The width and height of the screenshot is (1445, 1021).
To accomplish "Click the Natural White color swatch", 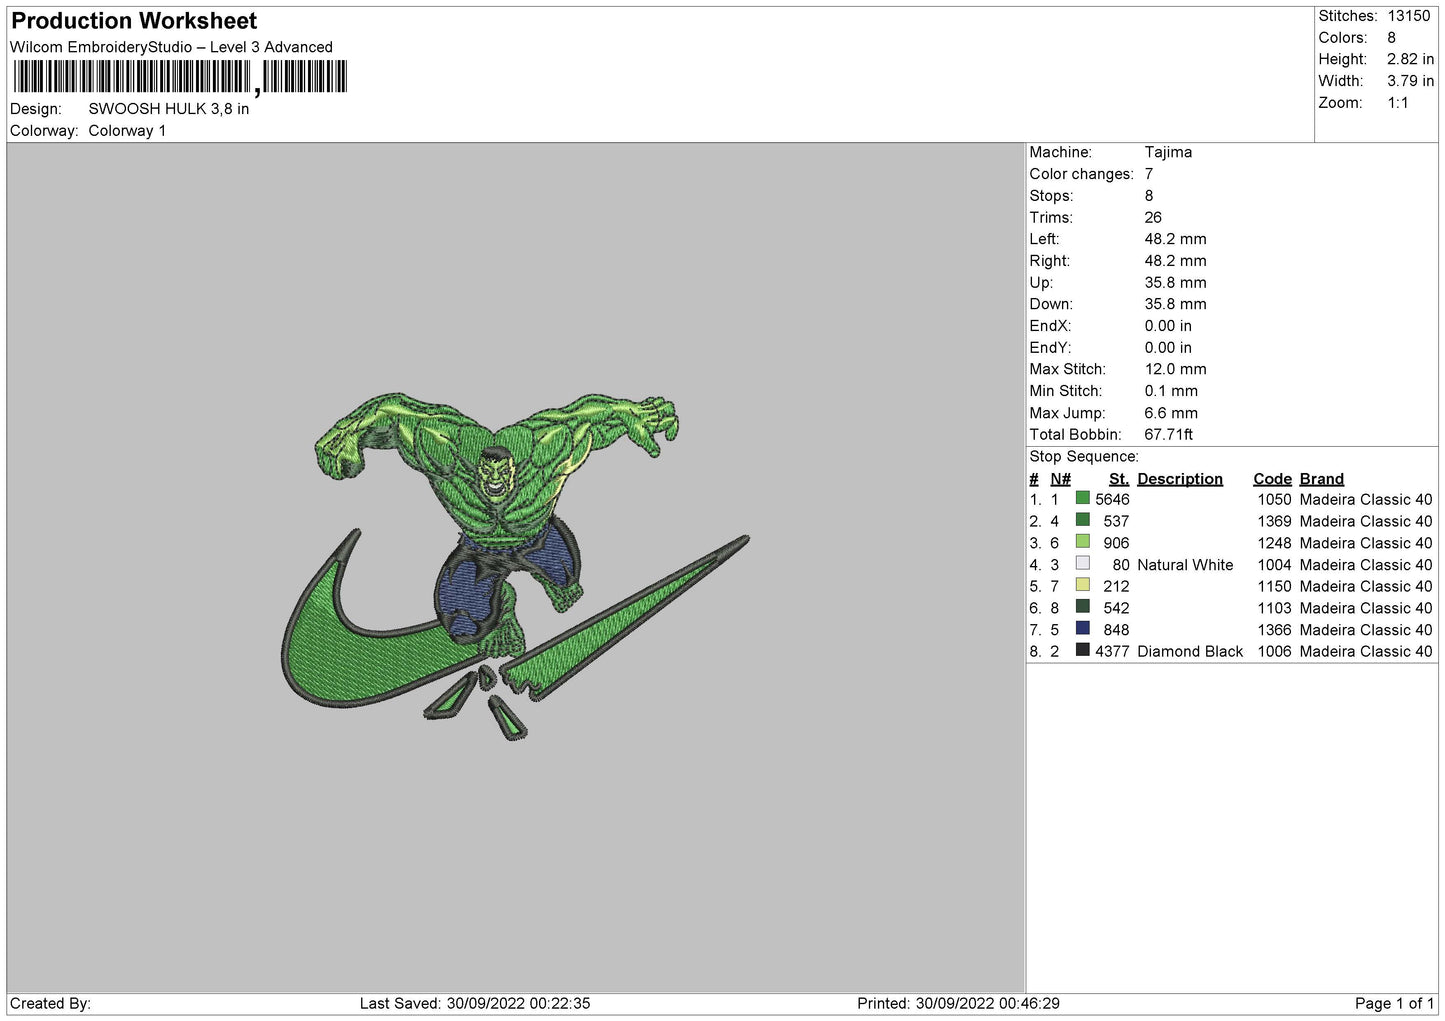I will 1082,564.
